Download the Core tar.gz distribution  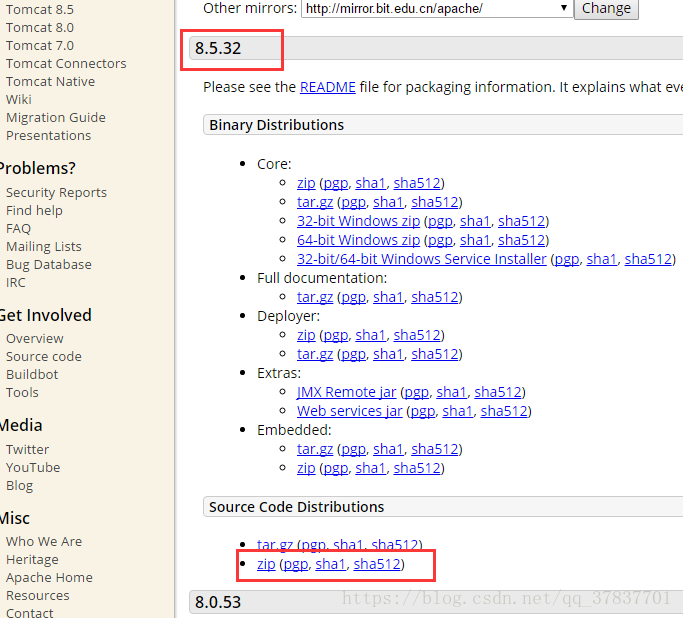315,203
